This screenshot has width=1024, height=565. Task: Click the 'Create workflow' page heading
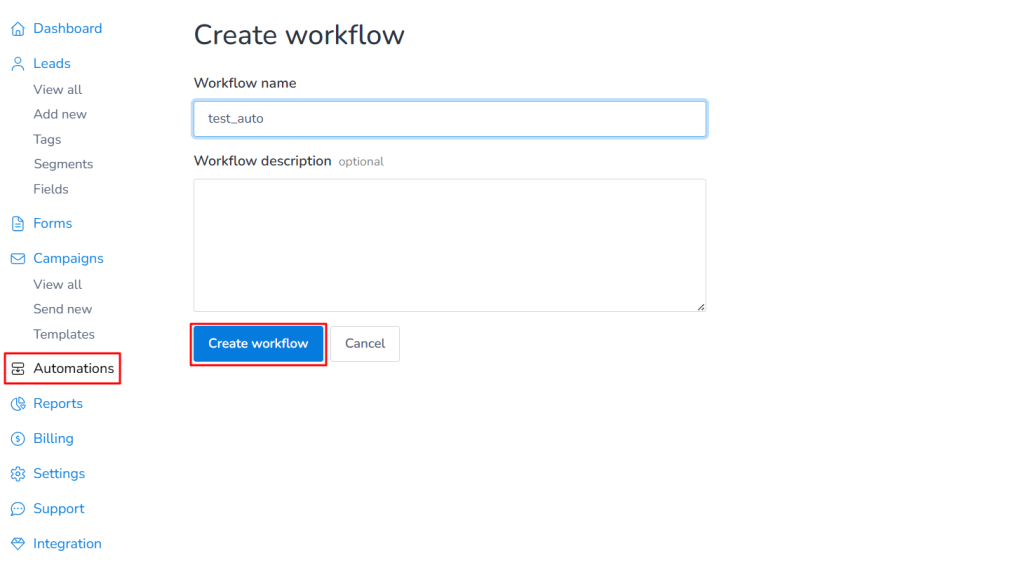pos(299,35)
